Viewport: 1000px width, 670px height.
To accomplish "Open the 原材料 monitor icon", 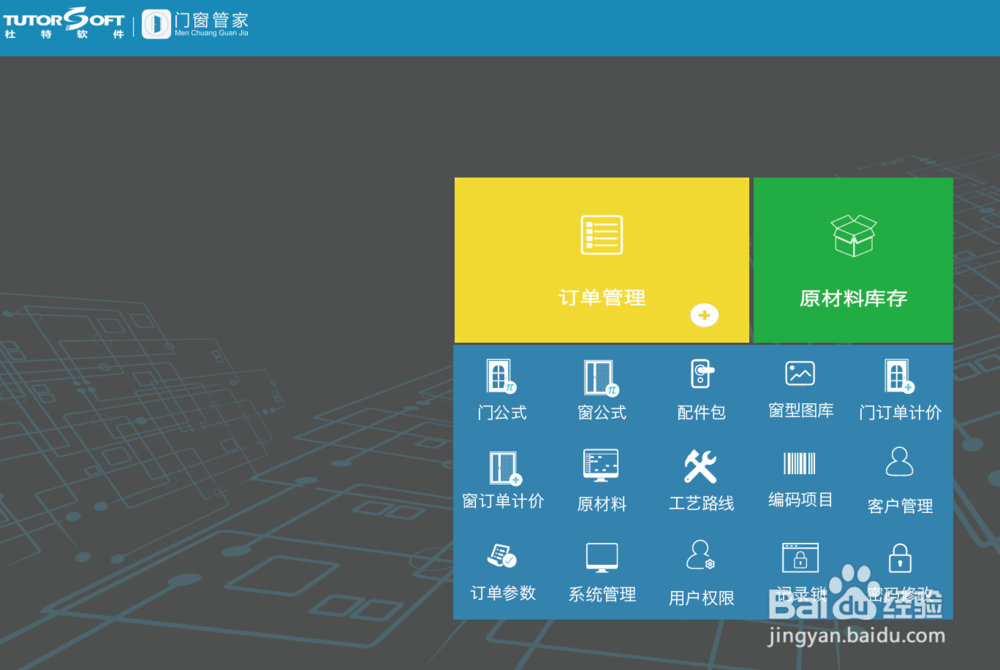I will [x=601, y=465].
